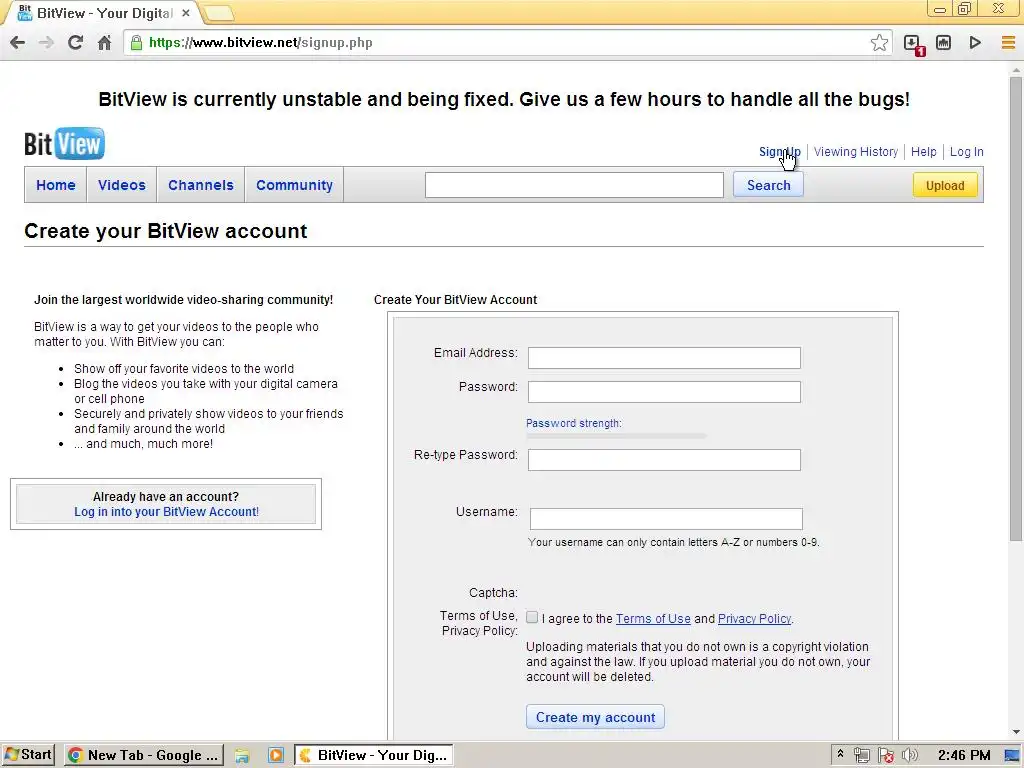Open the Community navigation tab
The image size is (1024, 768).
tap(294, 185)
